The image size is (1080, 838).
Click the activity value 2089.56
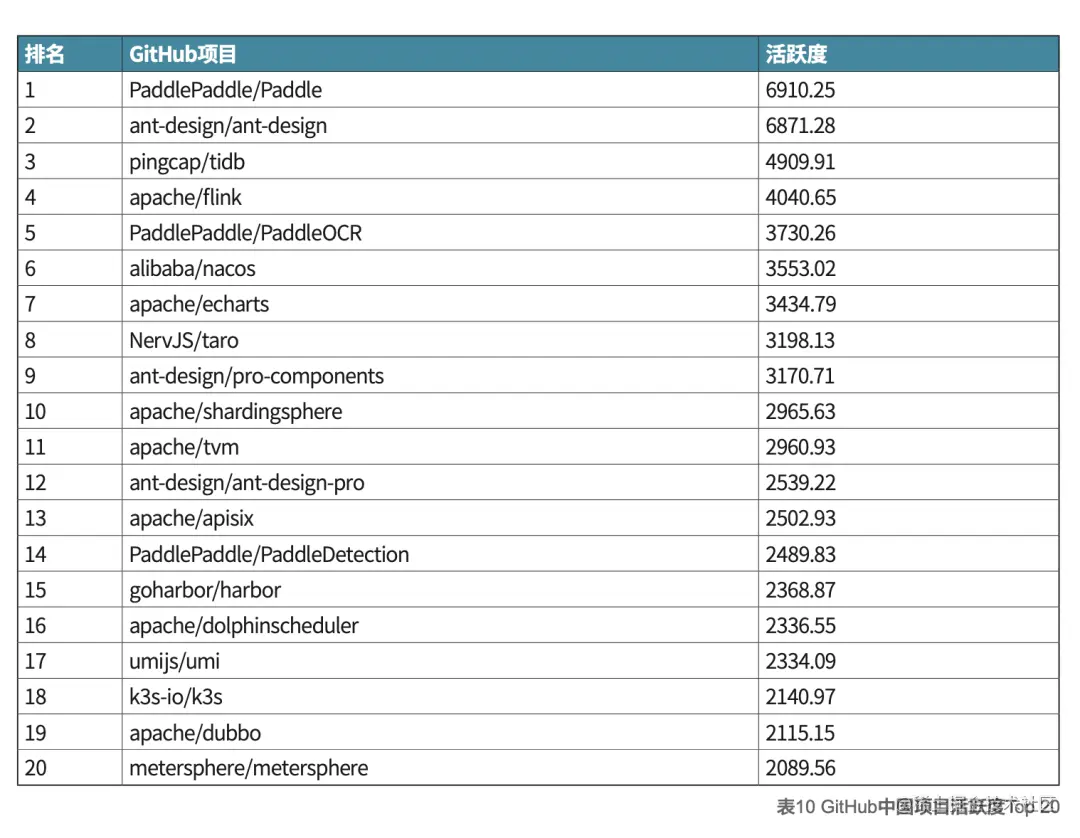click(x=800, y=768)
